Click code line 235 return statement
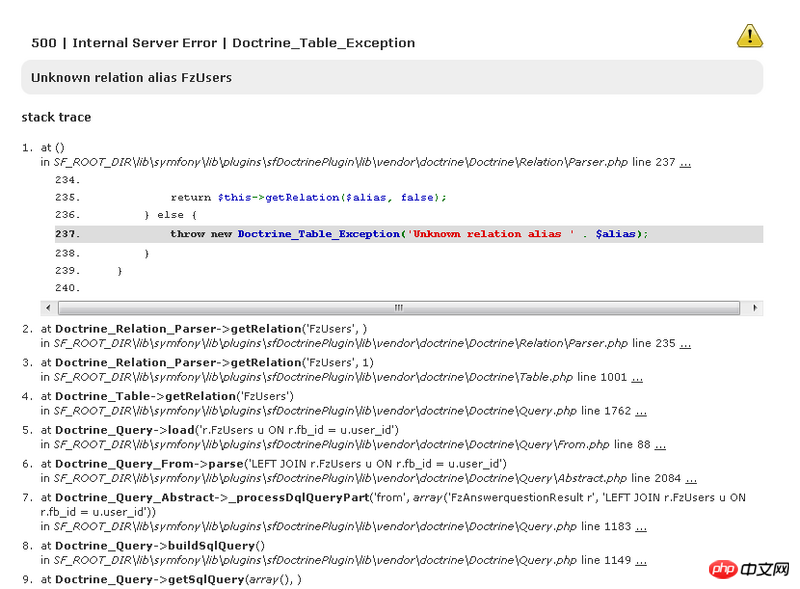 coord(308,198)
